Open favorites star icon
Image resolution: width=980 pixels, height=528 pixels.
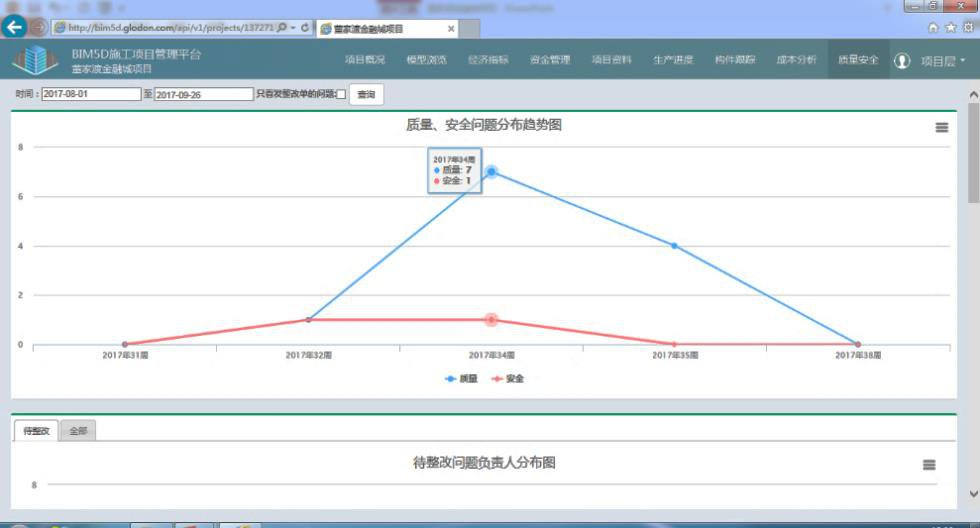point(951,27)
